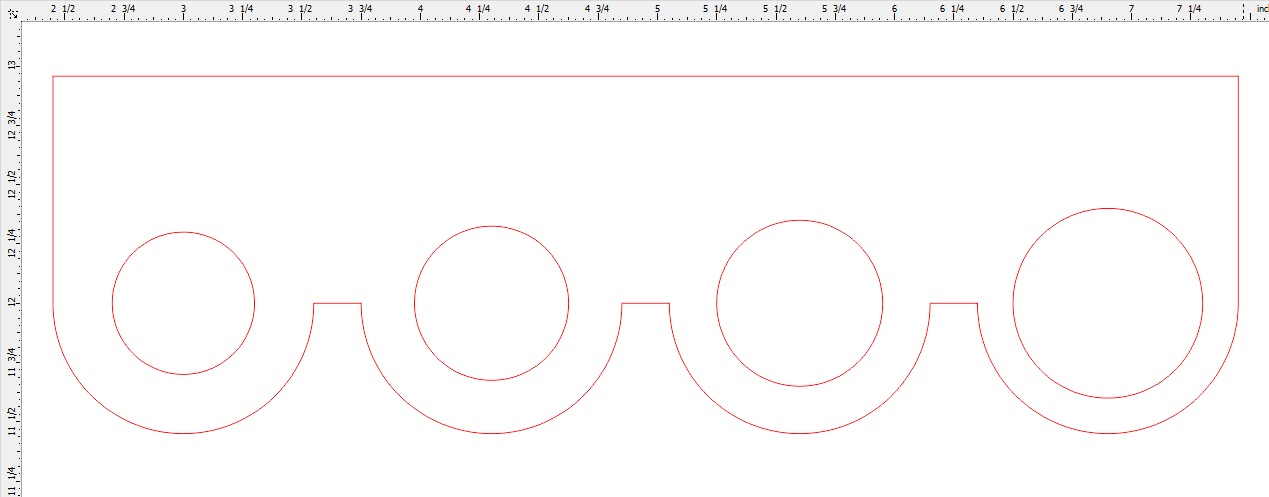Select the third circle from the left
The image size is (1269, 497).
[x=799, y=303]
